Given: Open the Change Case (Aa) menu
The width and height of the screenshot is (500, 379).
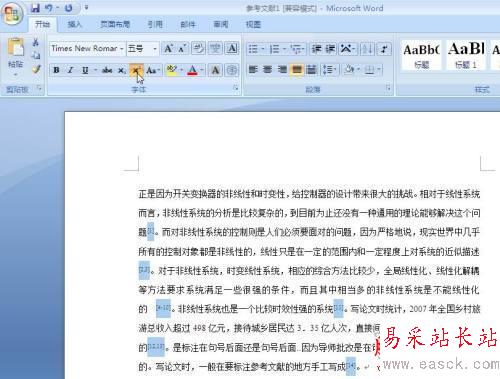Looking at the screenshot, I should click(x=153, y=70).
